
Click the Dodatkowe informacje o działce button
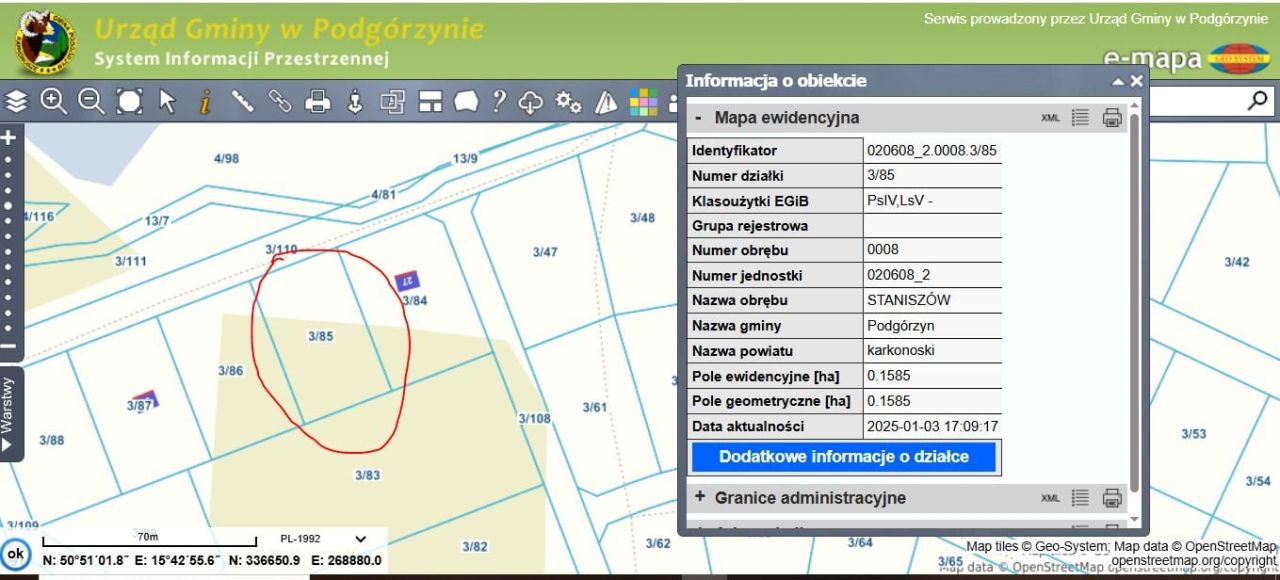(845, 457)
